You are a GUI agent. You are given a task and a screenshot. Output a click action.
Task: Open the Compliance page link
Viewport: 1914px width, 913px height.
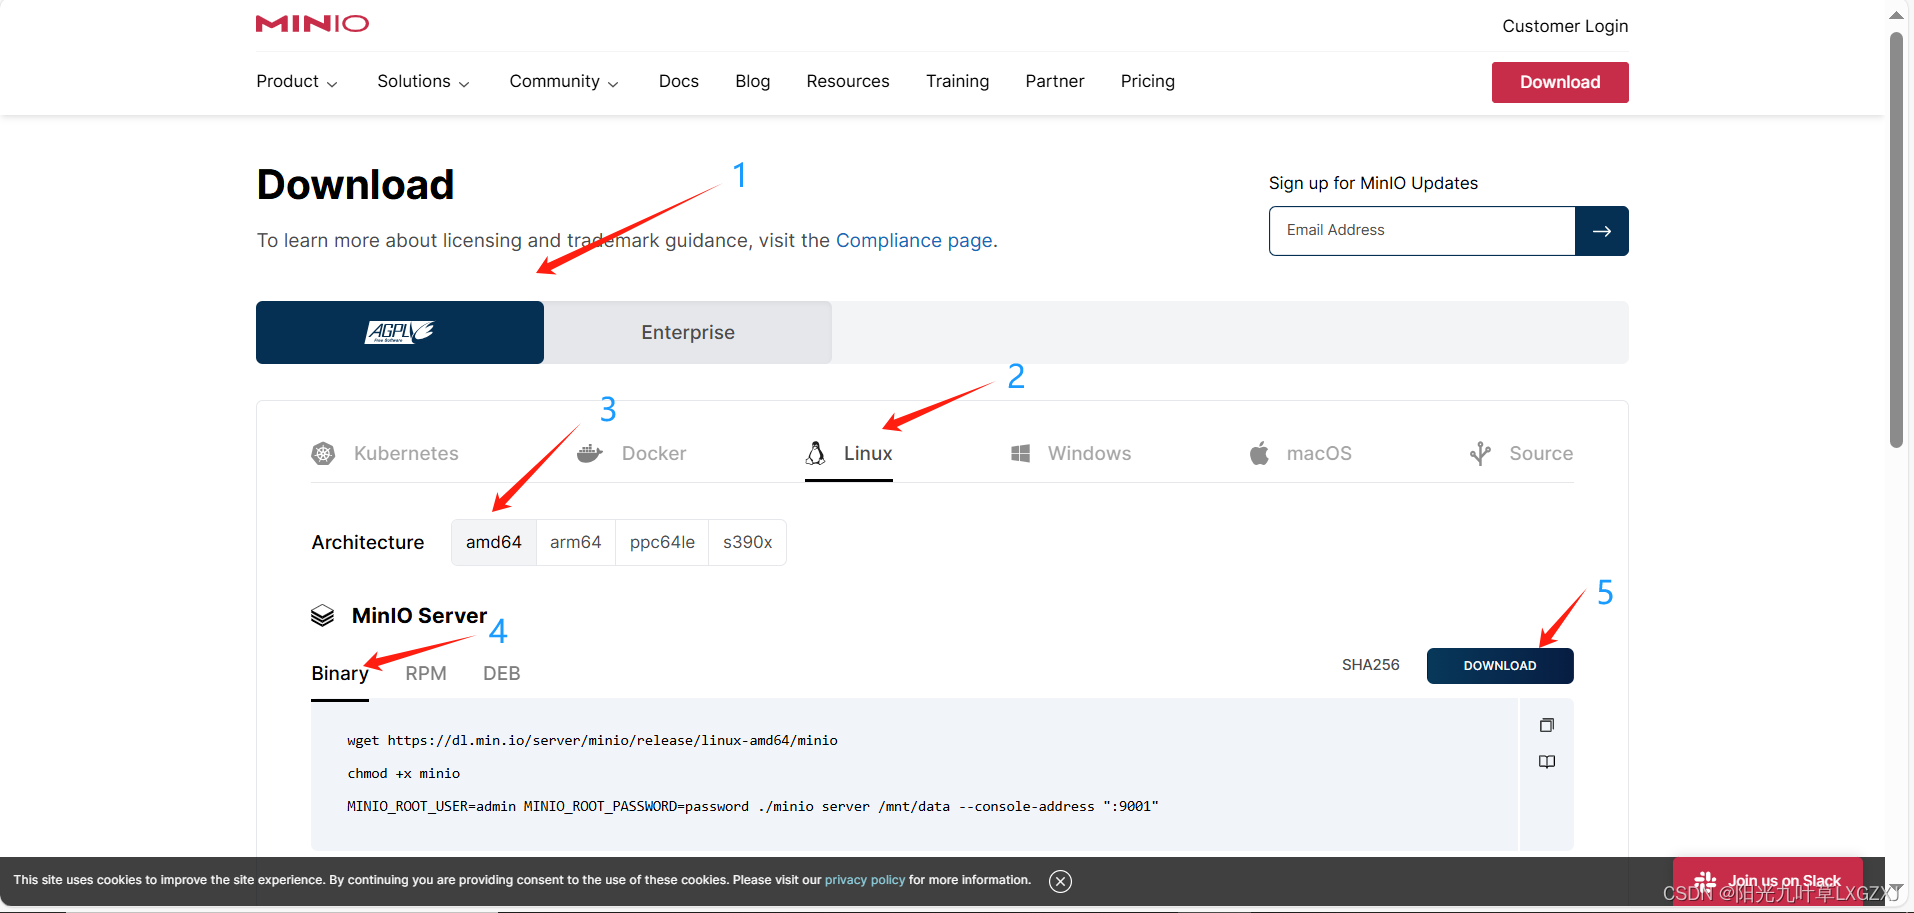[914, 241]
